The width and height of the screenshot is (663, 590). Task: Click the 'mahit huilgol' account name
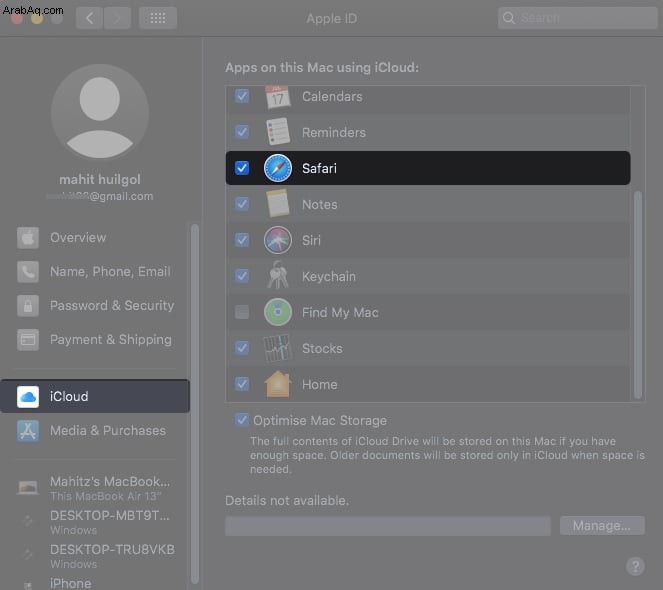click(100, 179)
